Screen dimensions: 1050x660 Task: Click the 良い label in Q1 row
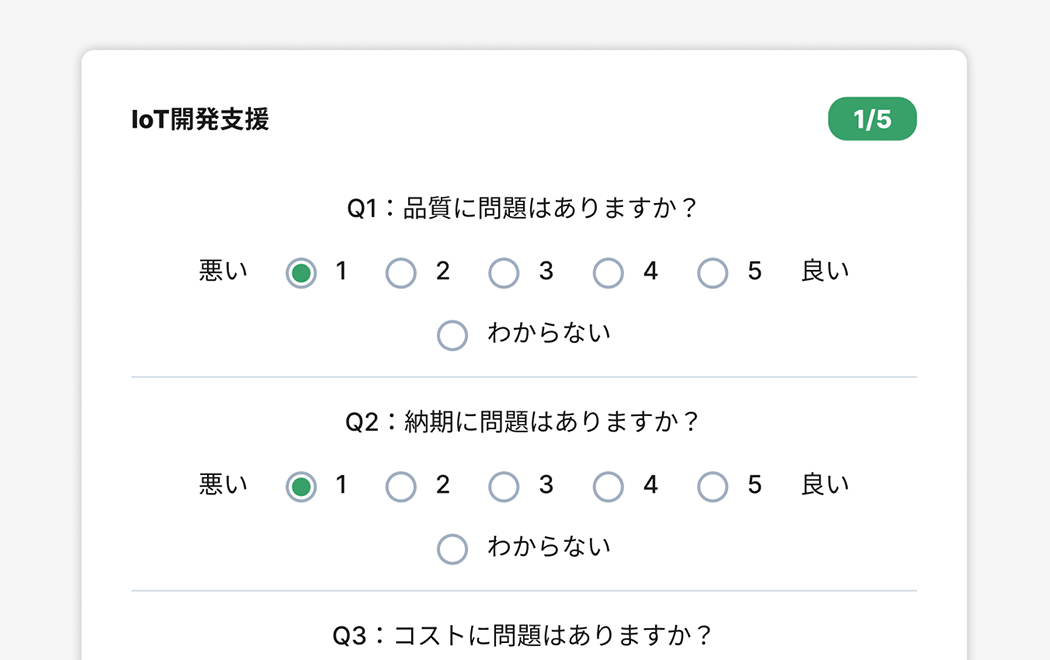click(x=825, y=271)
